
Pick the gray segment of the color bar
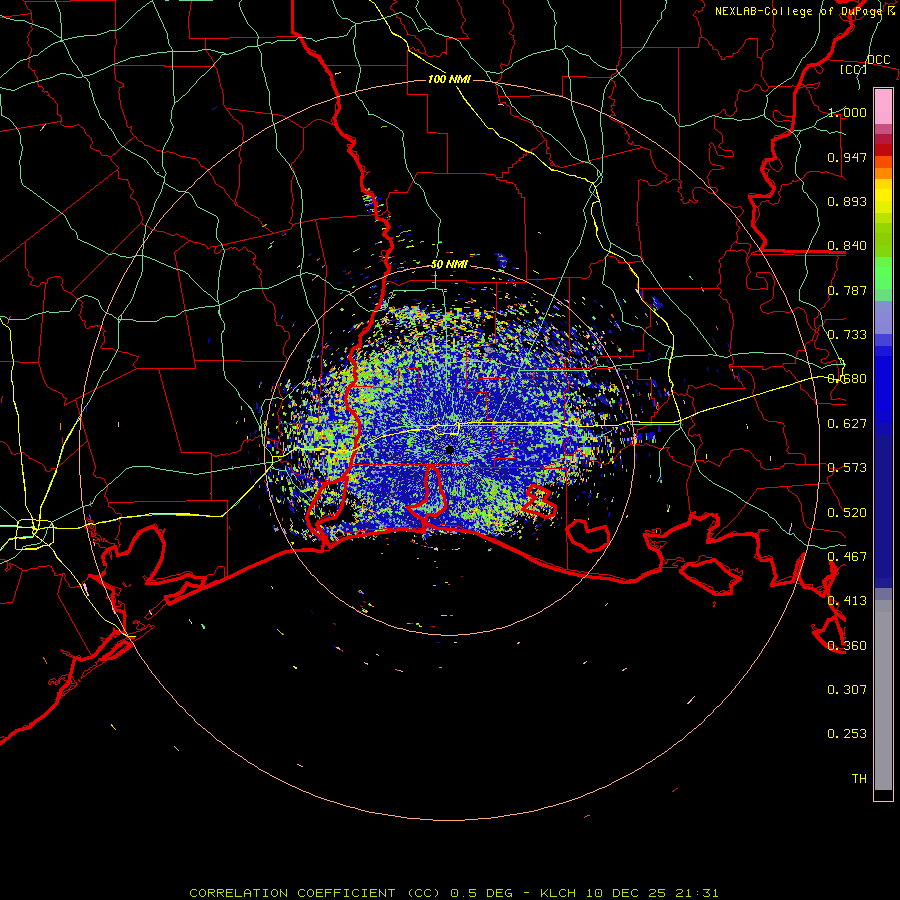[x=883, y=695]
